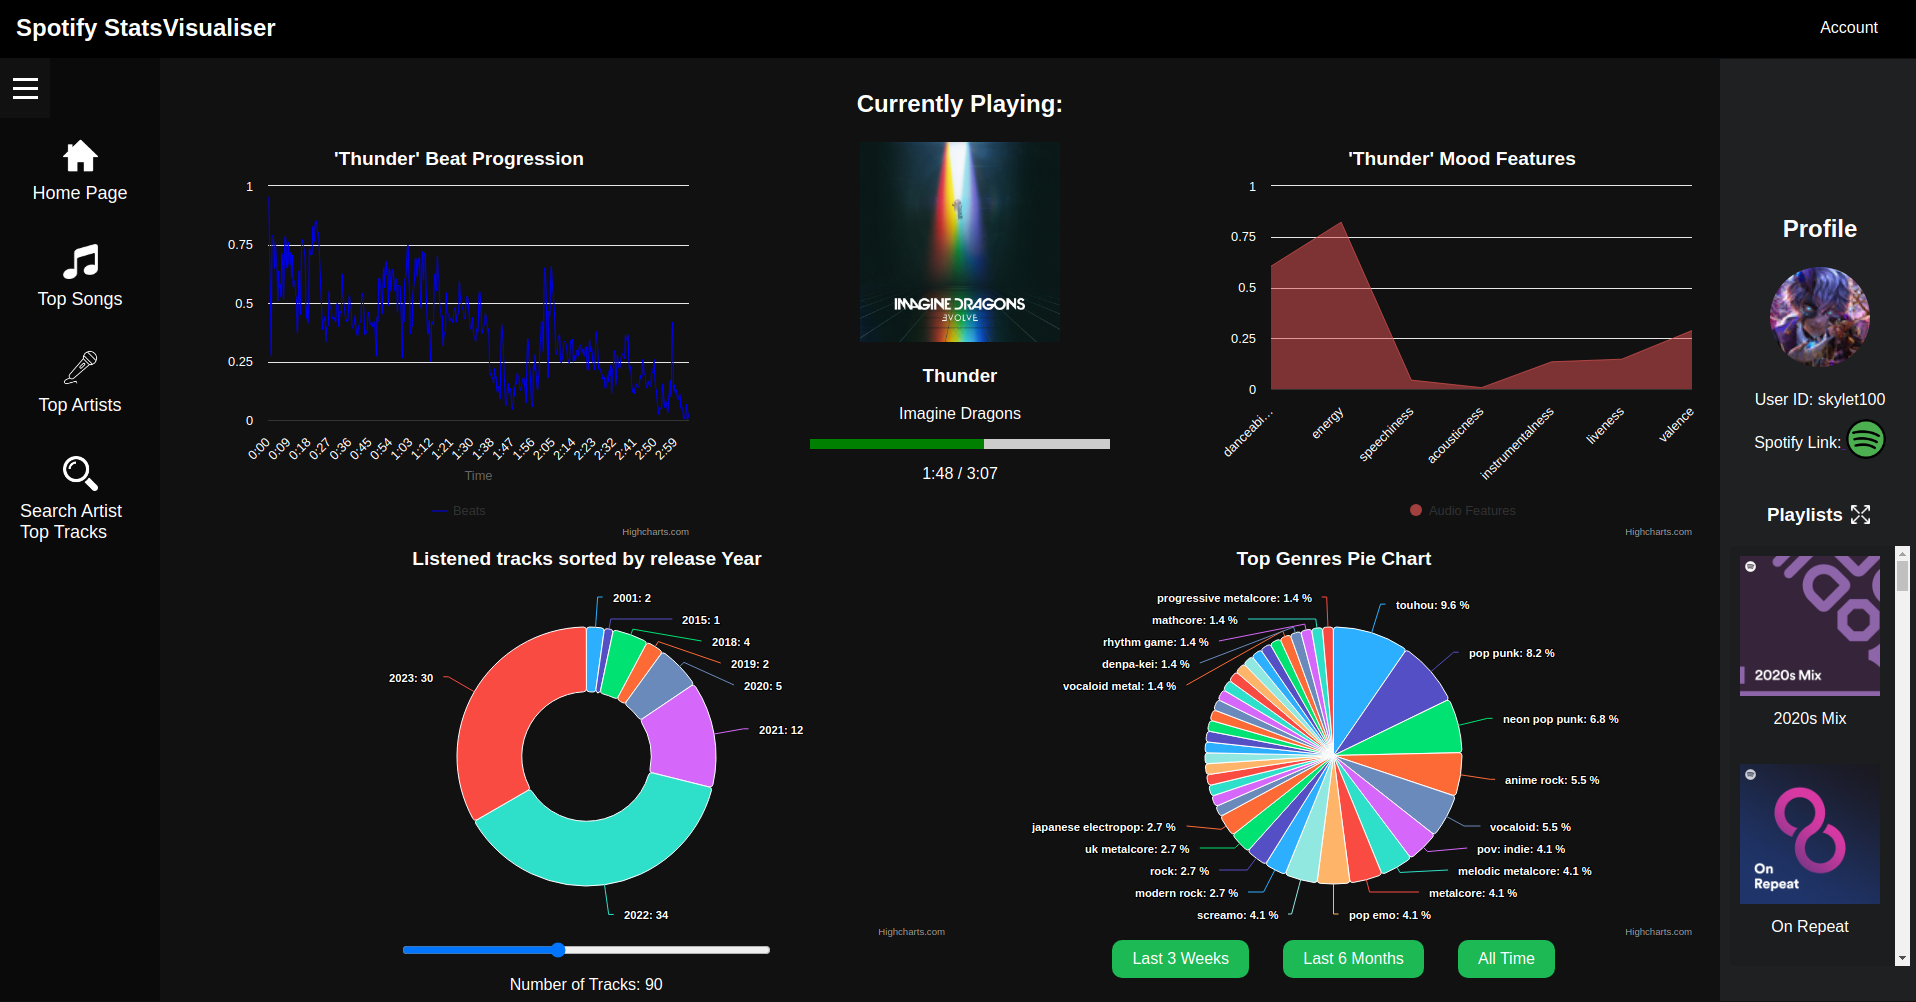Open Search Artist Top Tracks label
The height and width of the screenshot is (1002, 1916).
[71, 521]
